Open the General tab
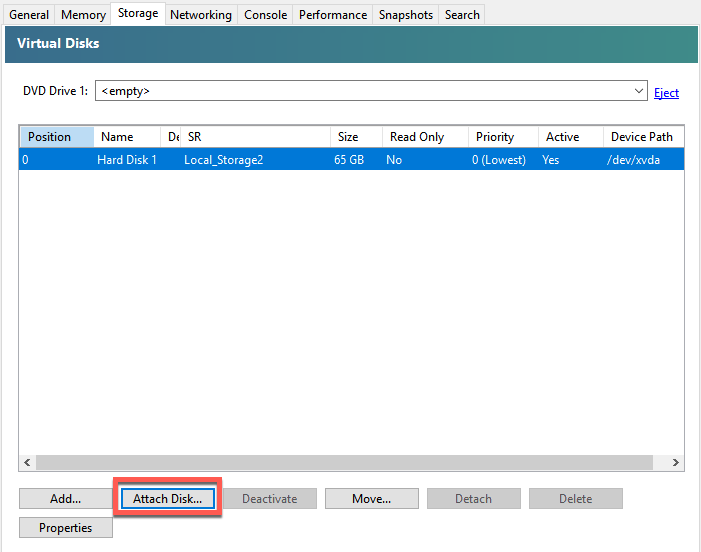The height and width of the screenshot is (552, 701). point(29,15)
